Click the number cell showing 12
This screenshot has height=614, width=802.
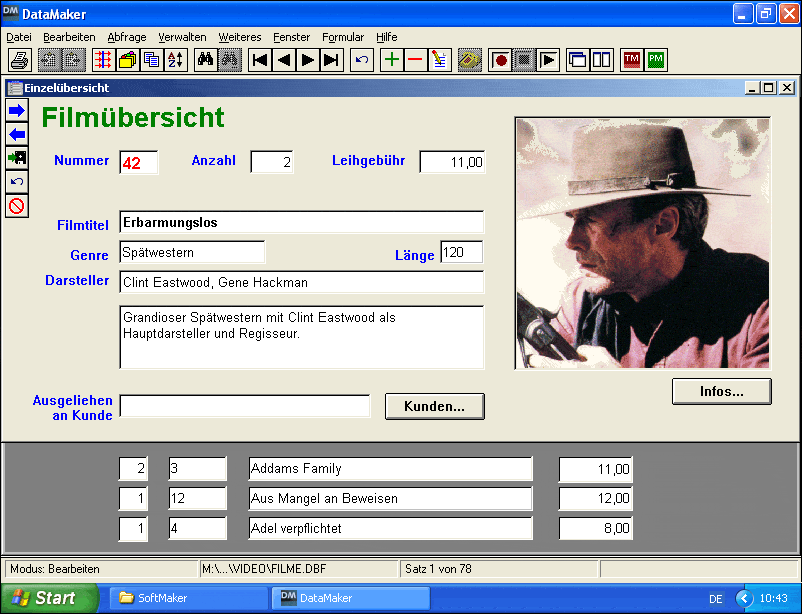point(197,499)
